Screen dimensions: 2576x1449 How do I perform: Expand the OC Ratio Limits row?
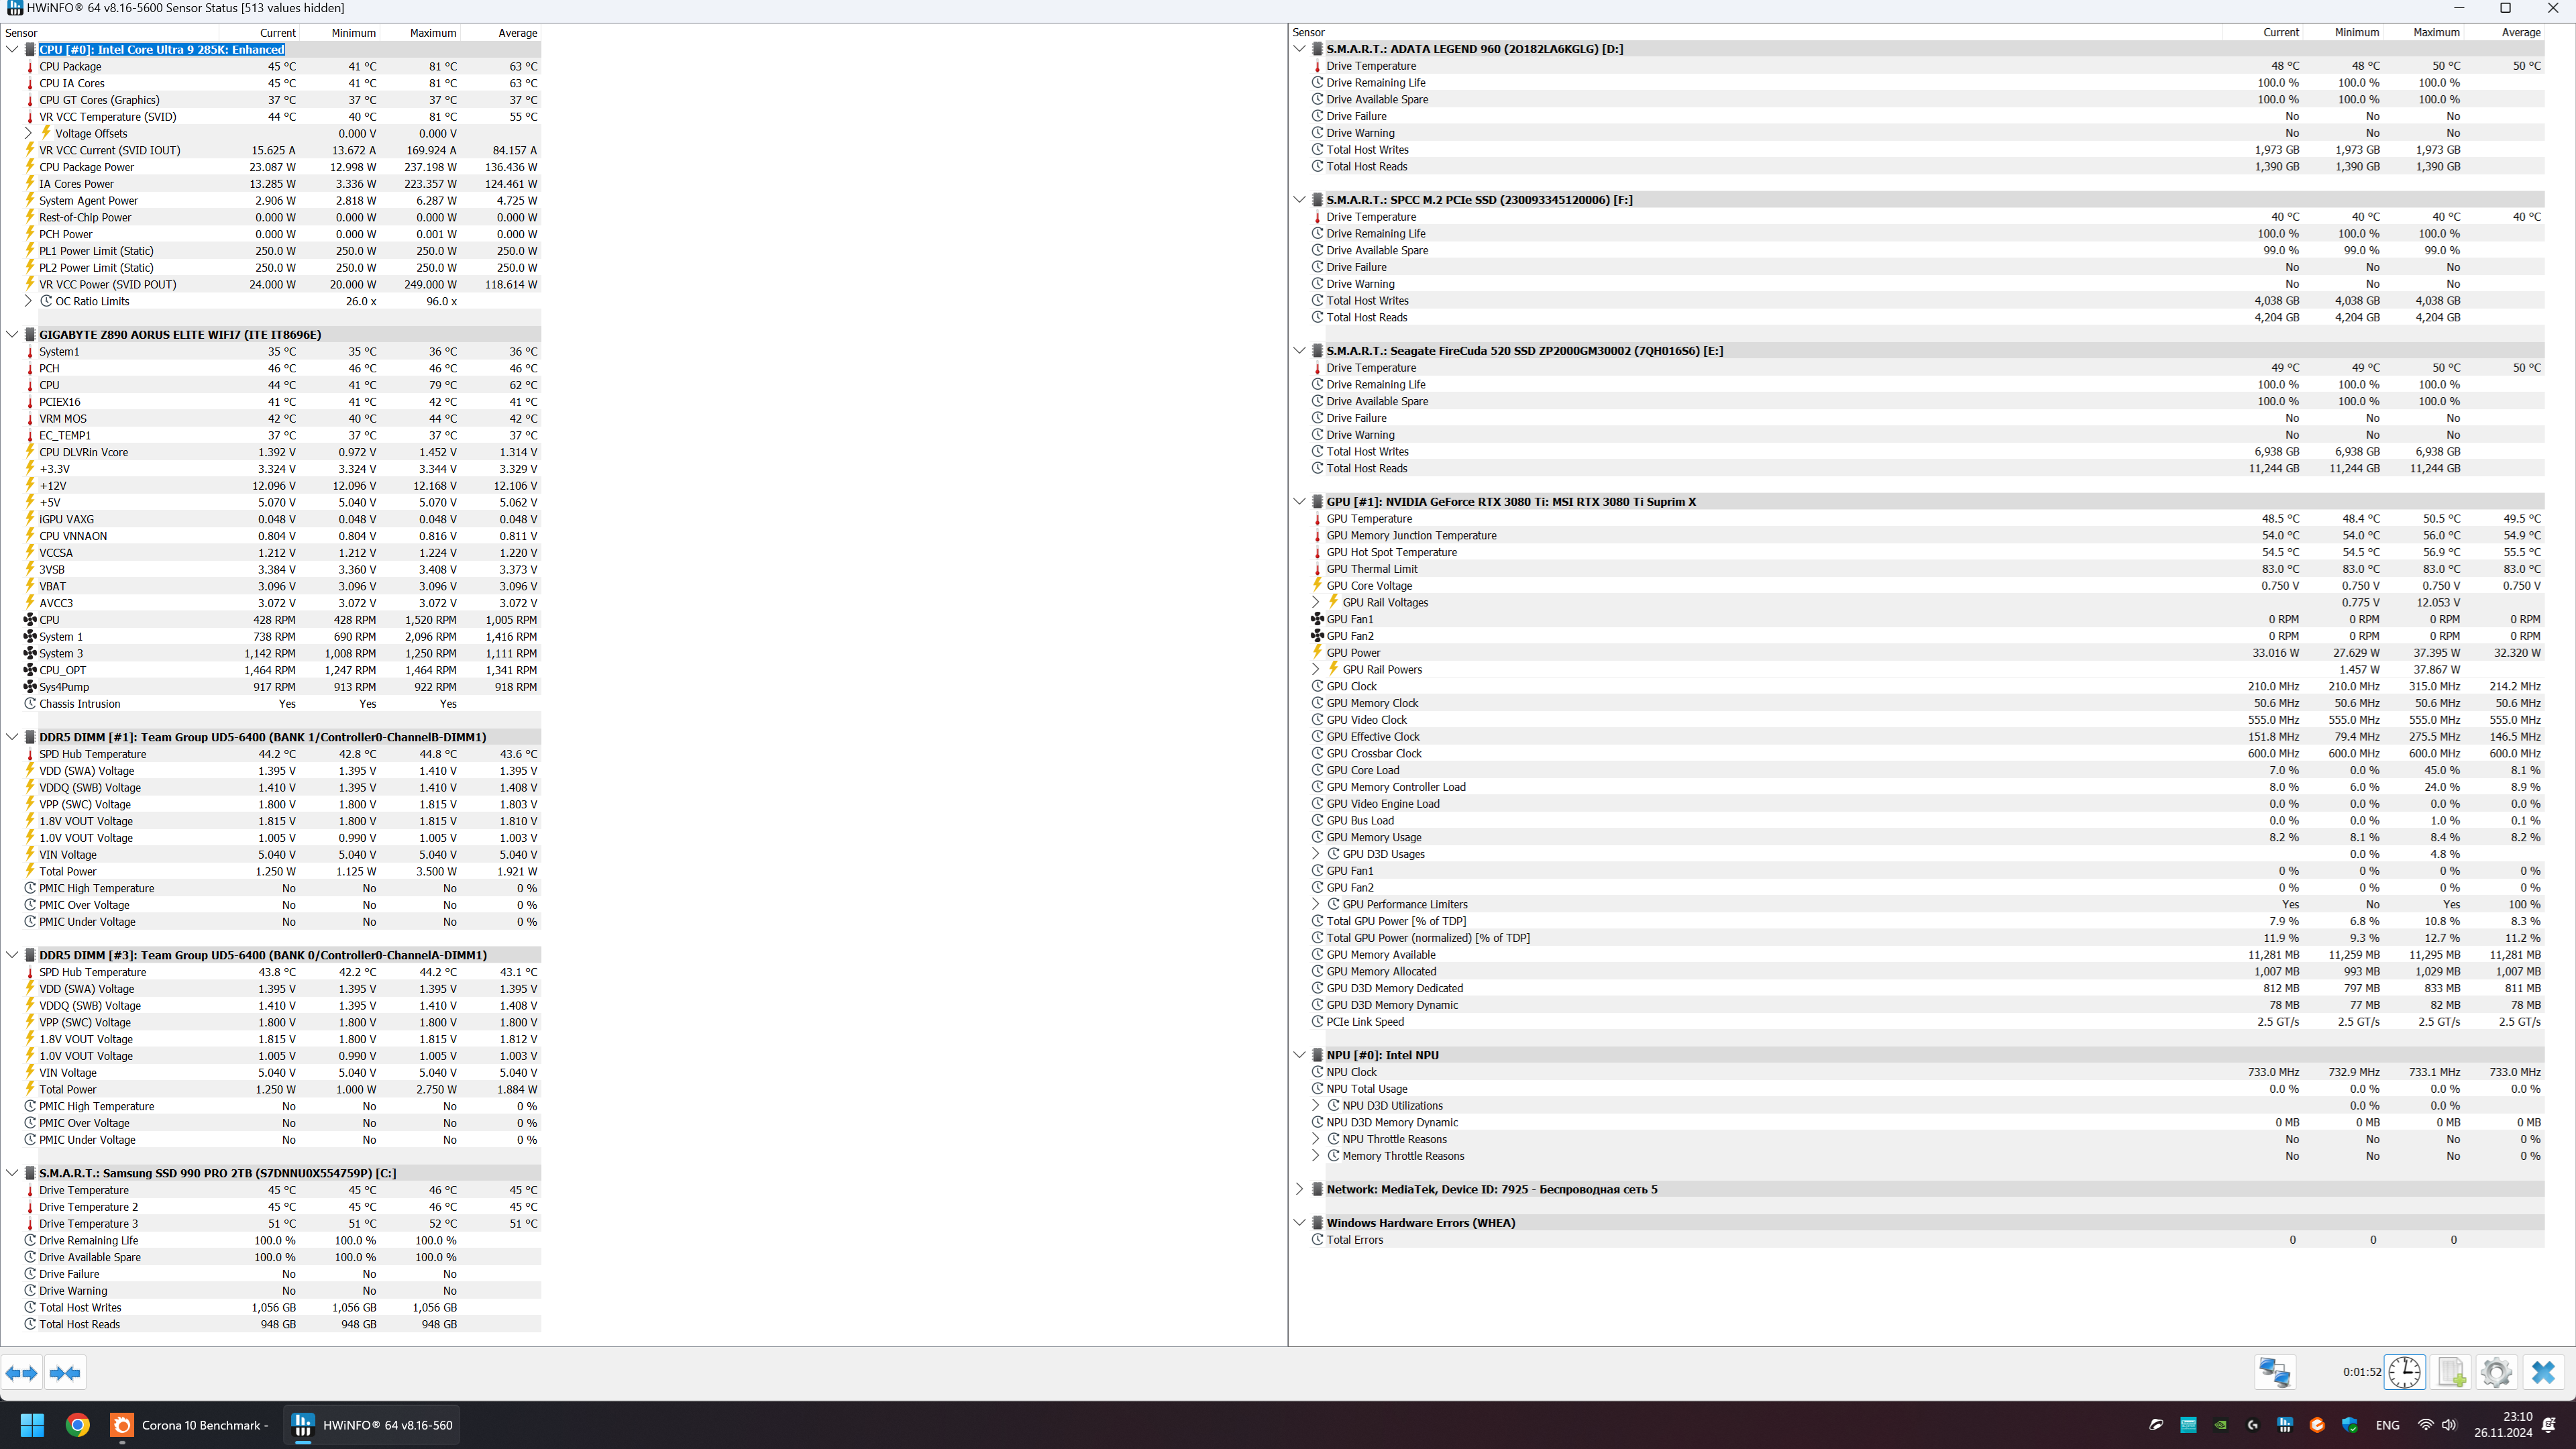pos(29,301)
